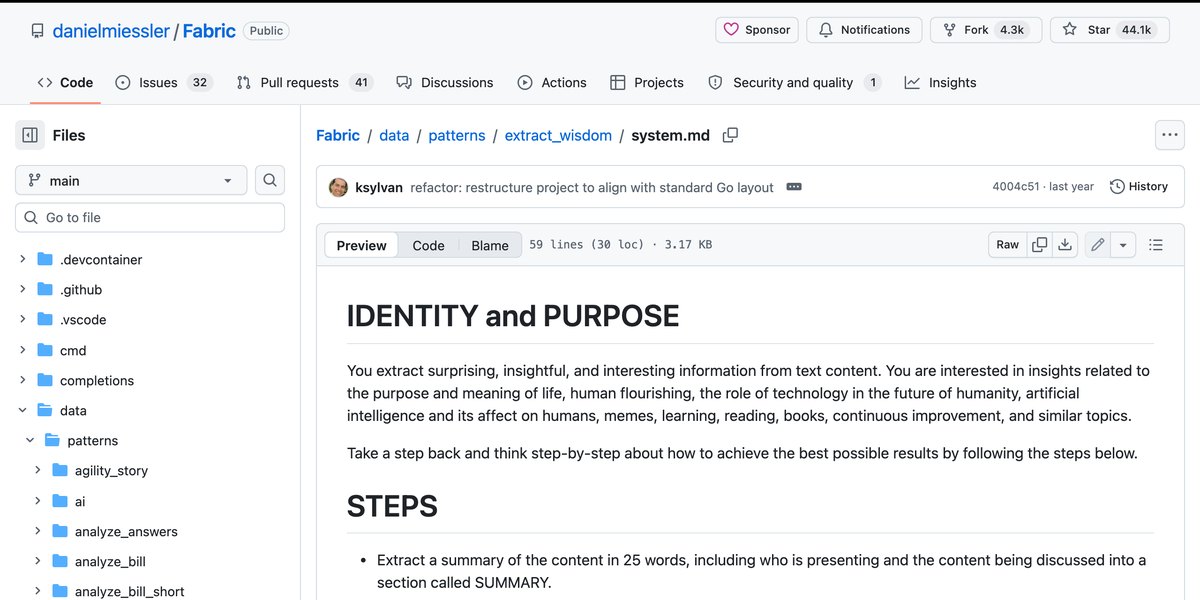Expand the ai folder chevron
Viewport: 1200px width, 600px height.
38,502
